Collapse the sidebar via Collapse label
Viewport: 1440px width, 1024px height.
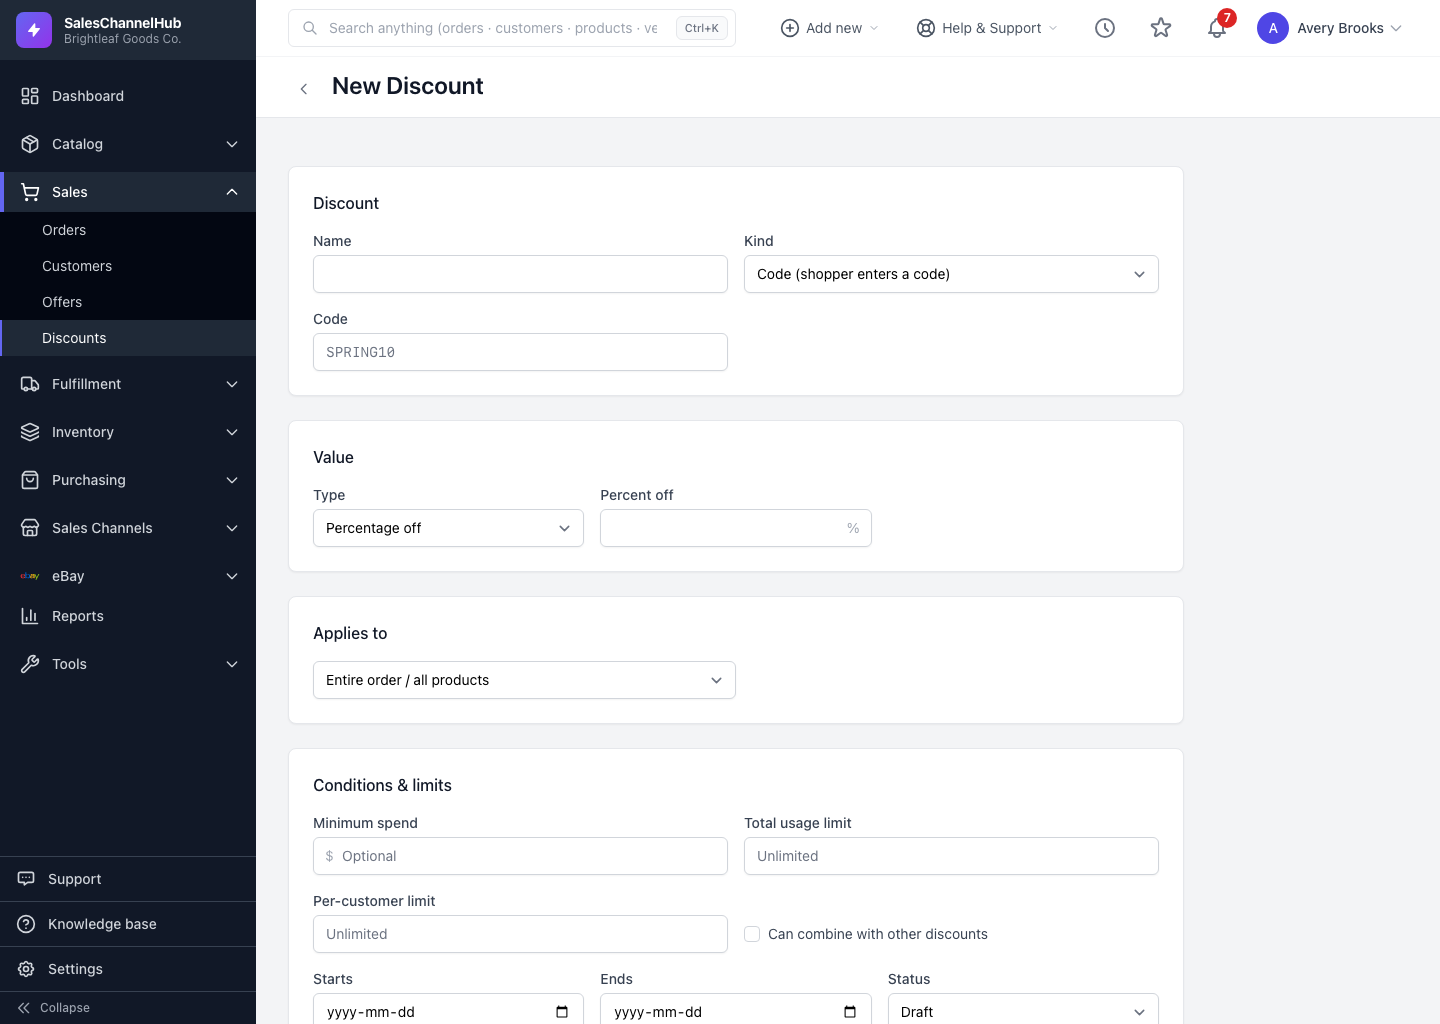coord(65,1008)
